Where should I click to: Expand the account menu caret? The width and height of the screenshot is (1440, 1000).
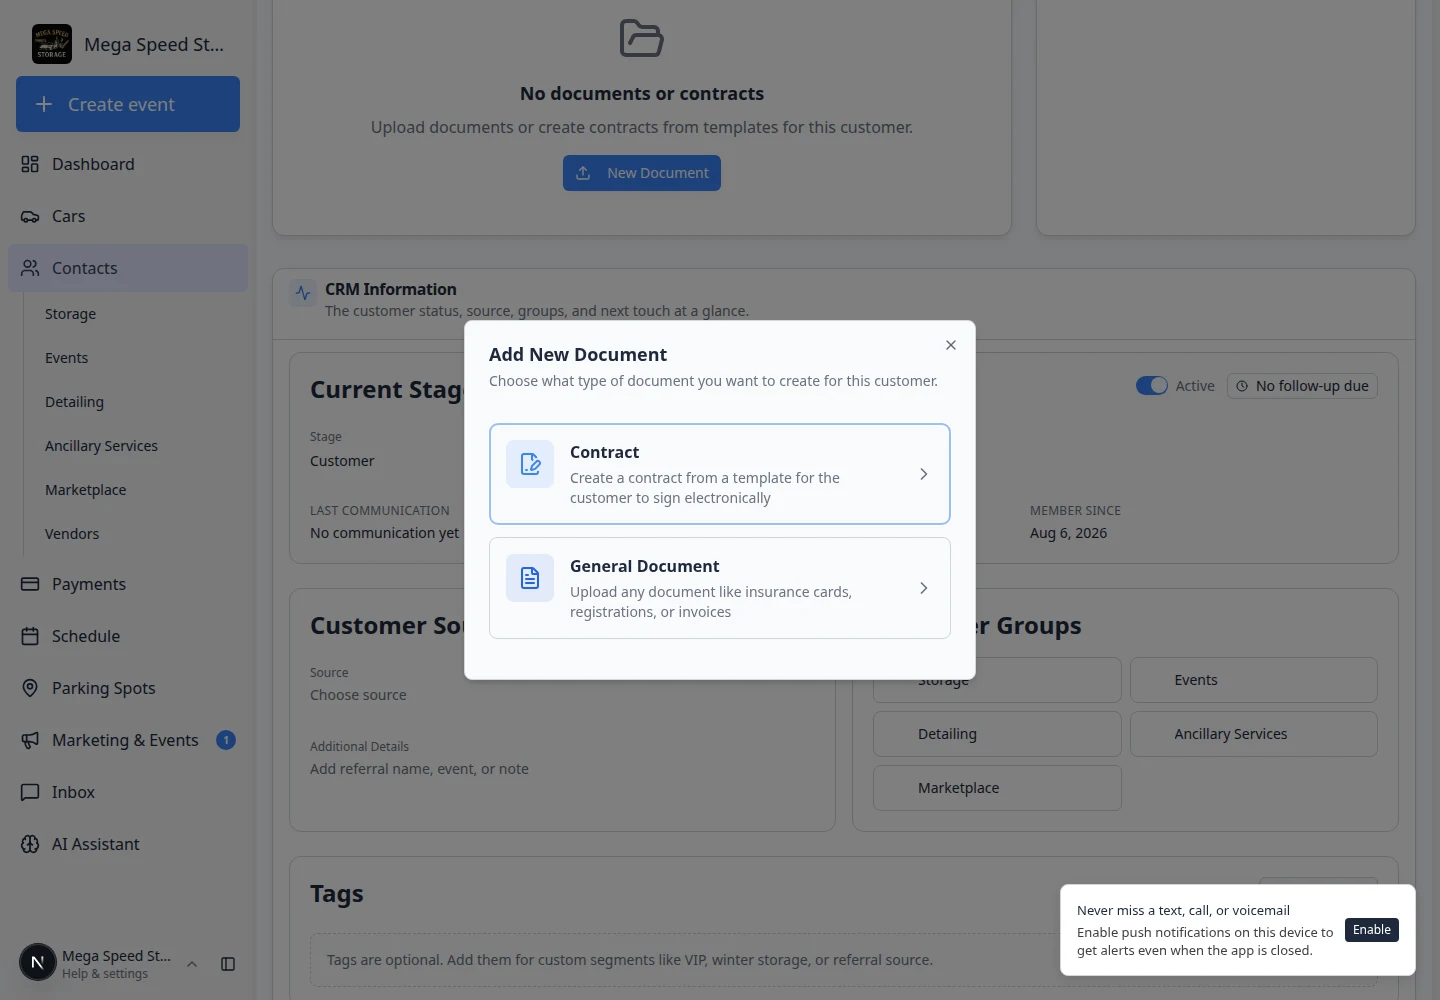pyautogui.click(x=192, y=964)
